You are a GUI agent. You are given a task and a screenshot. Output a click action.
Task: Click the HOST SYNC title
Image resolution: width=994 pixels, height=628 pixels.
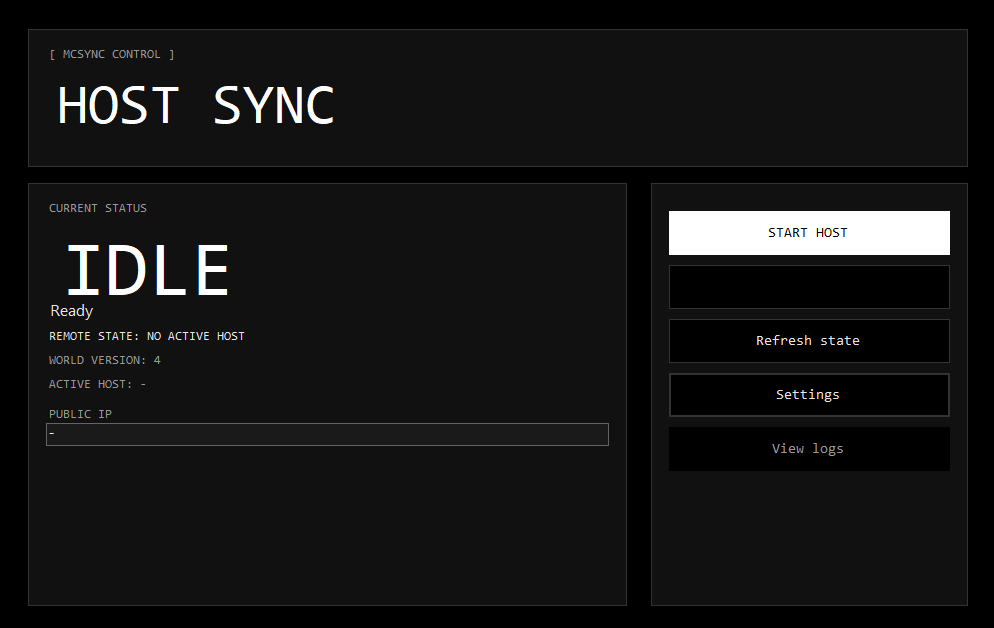click(x=196, y=104)
